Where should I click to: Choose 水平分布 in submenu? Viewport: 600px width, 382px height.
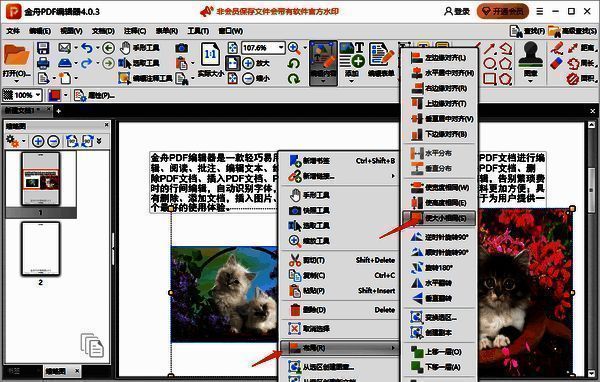click(439, 153)
